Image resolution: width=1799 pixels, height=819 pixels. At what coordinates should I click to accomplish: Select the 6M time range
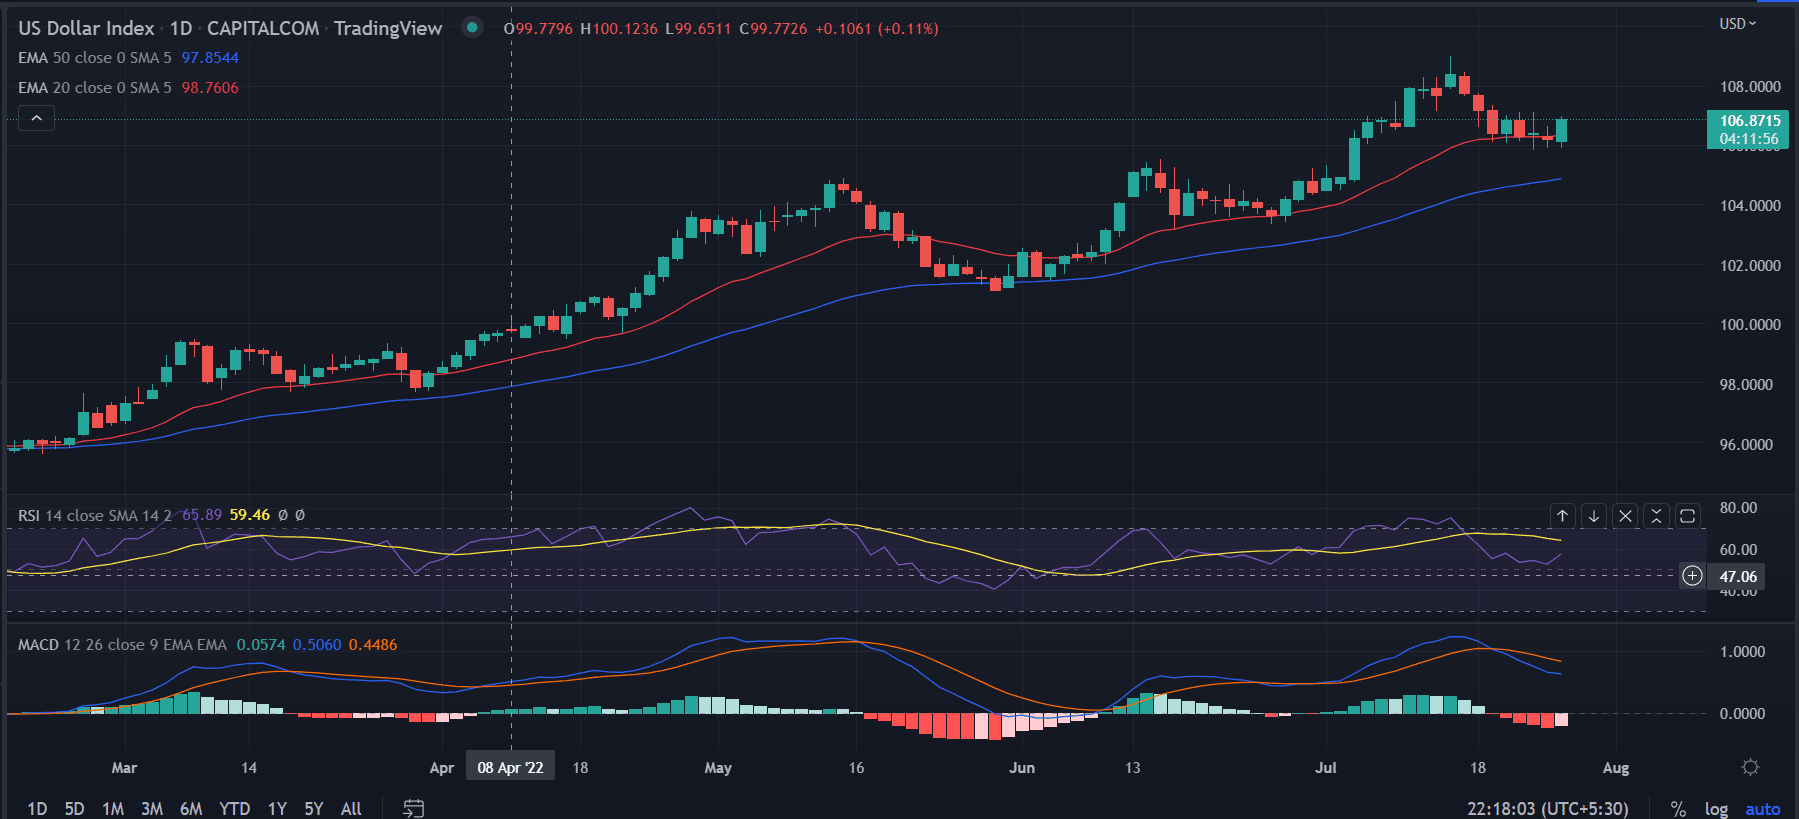(x=191, y=809)
